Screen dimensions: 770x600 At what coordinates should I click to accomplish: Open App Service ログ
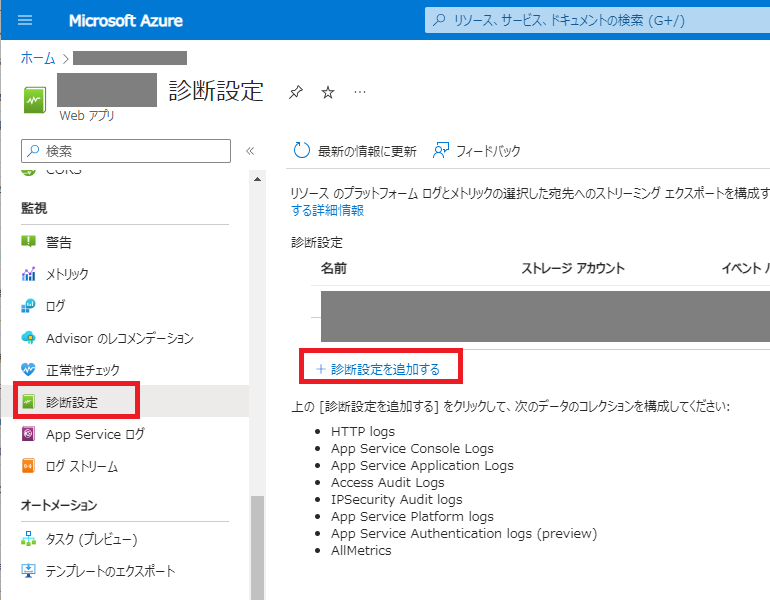coord(95,434)
